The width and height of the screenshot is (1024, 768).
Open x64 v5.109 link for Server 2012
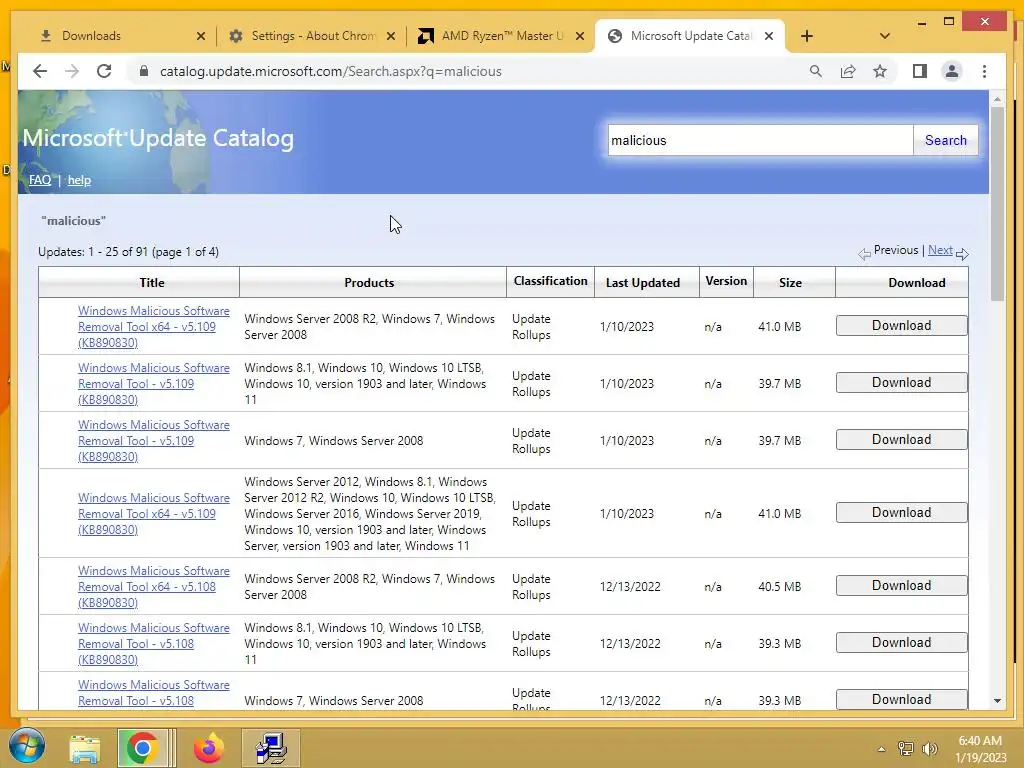[153, 513]
